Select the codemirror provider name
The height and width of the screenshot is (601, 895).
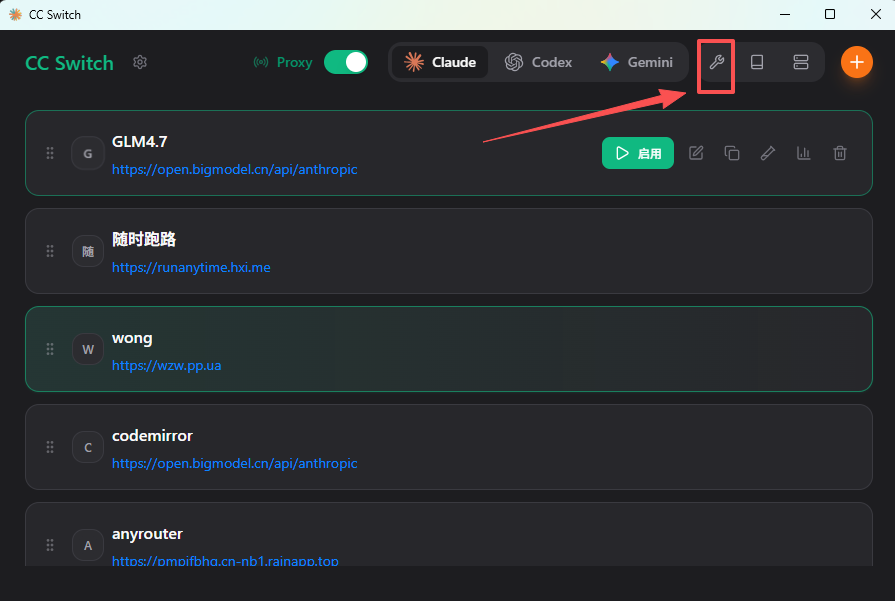152,435
